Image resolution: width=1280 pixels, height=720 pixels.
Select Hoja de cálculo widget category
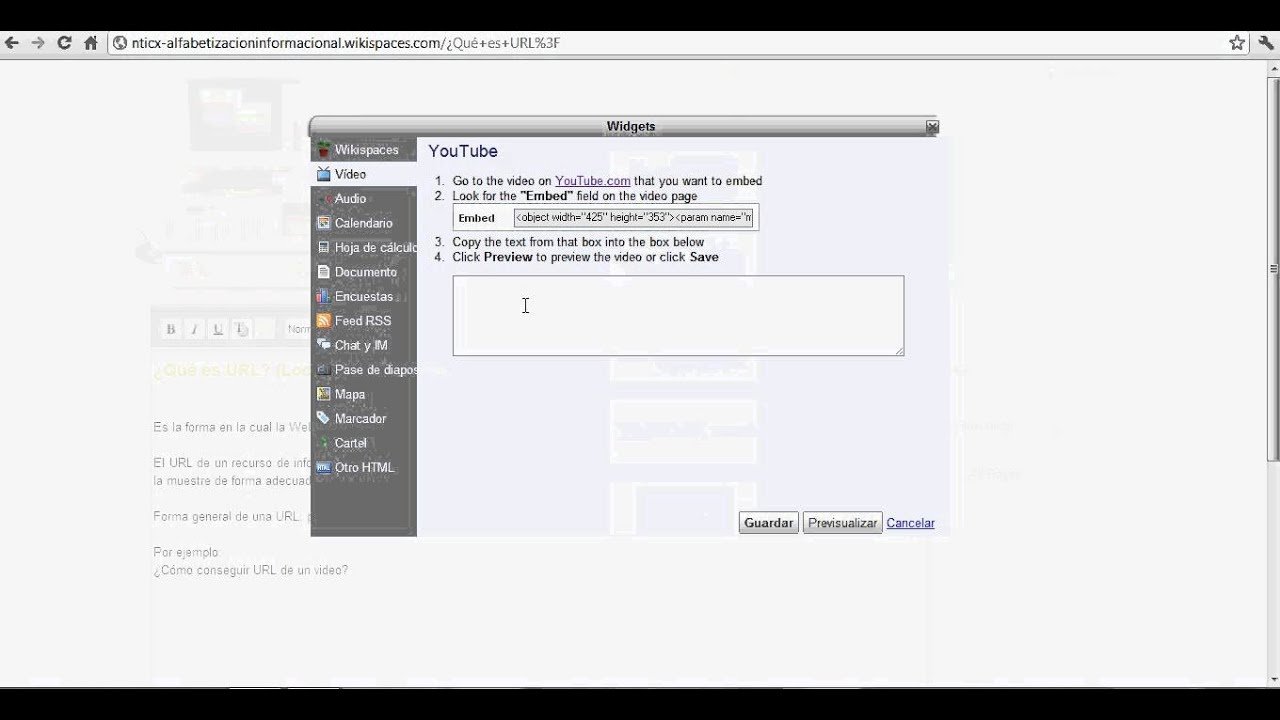coord(364,248)
